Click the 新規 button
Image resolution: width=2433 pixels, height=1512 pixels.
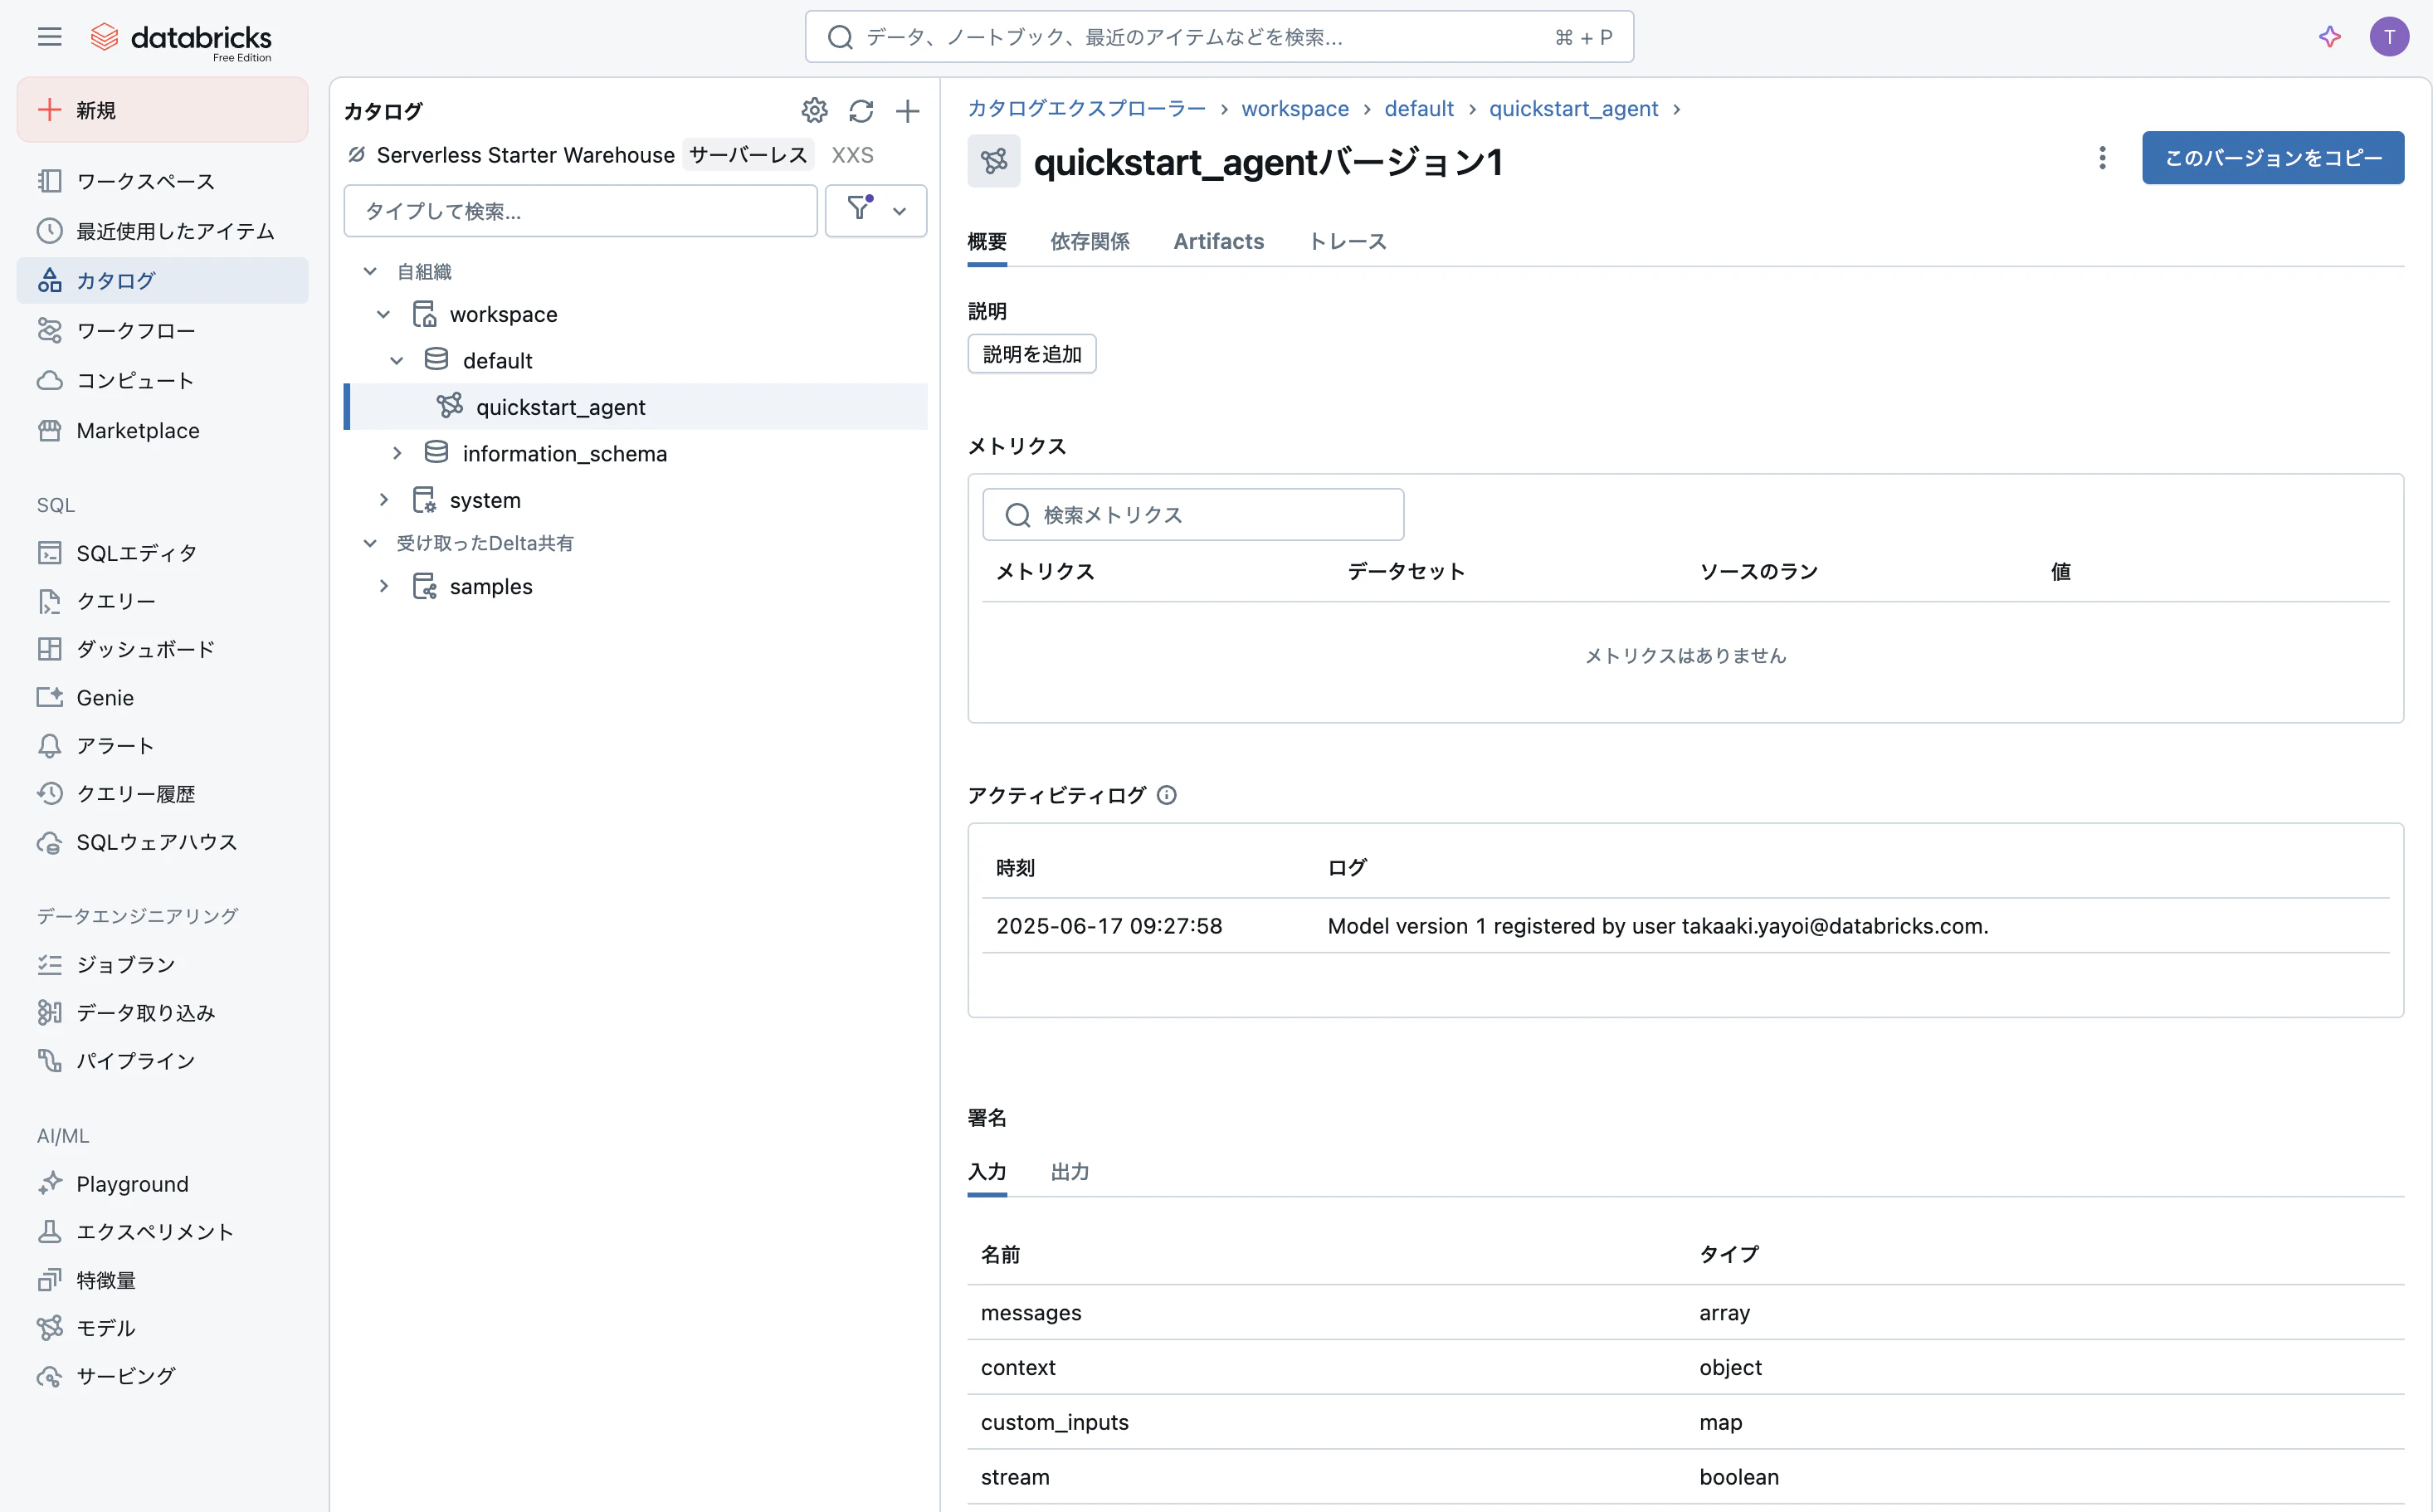(162, 110)
